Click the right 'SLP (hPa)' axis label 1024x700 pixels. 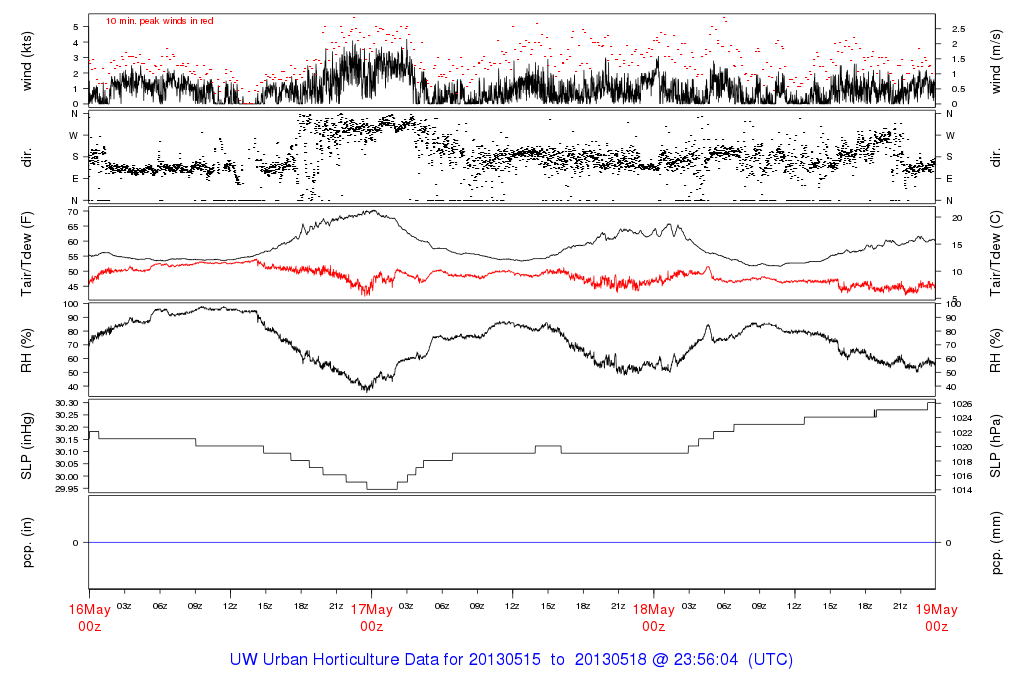click(995, 446)
